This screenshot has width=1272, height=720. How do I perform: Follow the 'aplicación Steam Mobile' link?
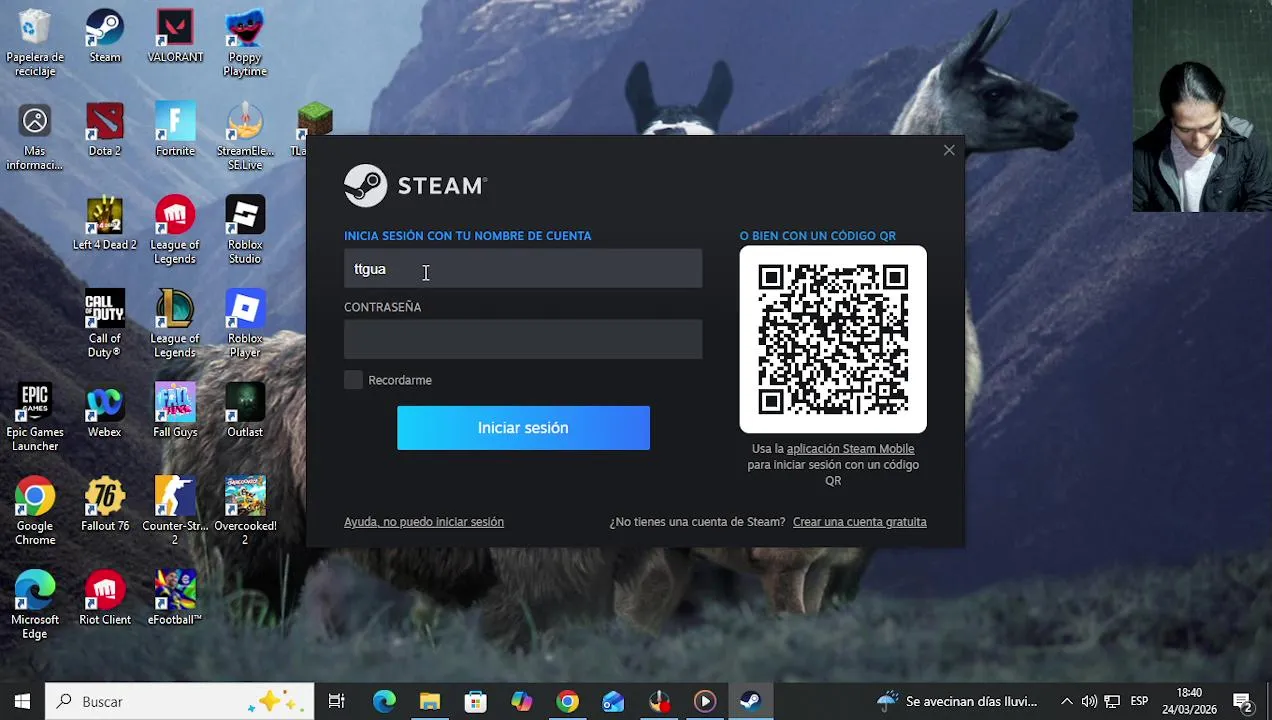pyautogui.click(x=850, y=449)
